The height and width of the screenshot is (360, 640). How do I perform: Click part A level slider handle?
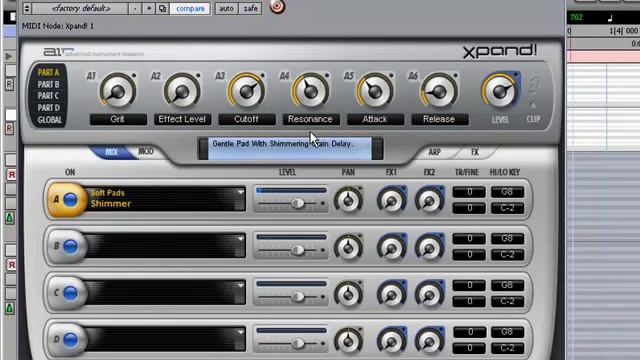pos(298,203)
